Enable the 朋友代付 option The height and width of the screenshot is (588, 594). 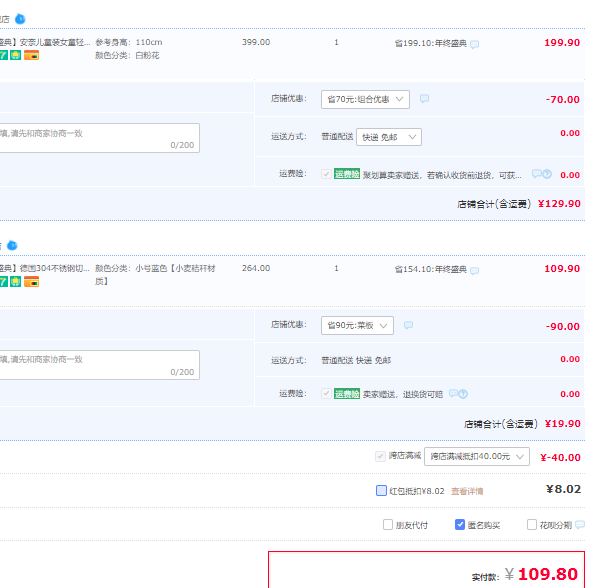[x=388, y=525]
